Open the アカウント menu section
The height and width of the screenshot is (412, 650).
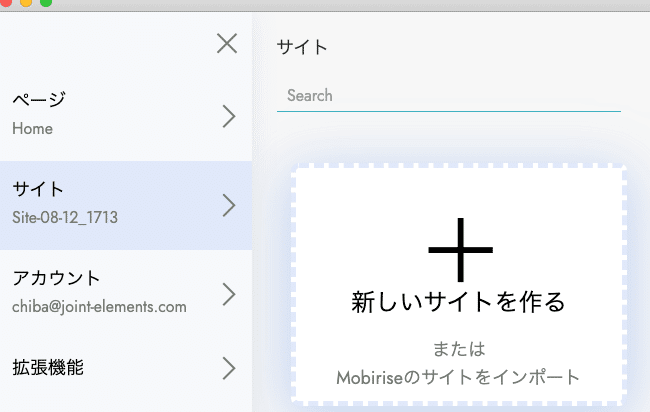[126, 294]
